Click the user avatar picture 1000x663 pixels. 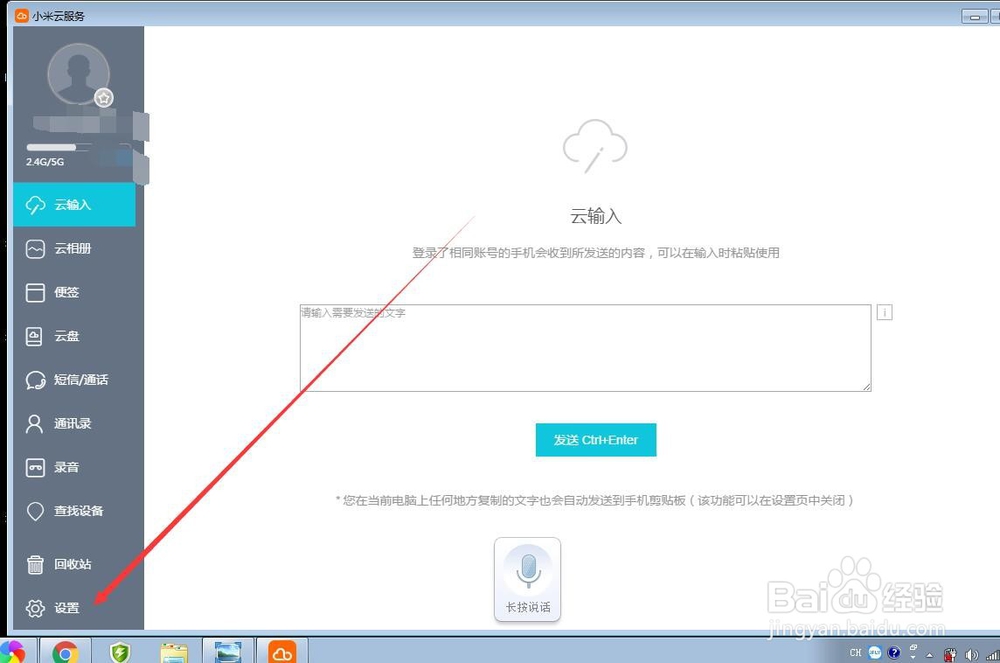[78, 74]
